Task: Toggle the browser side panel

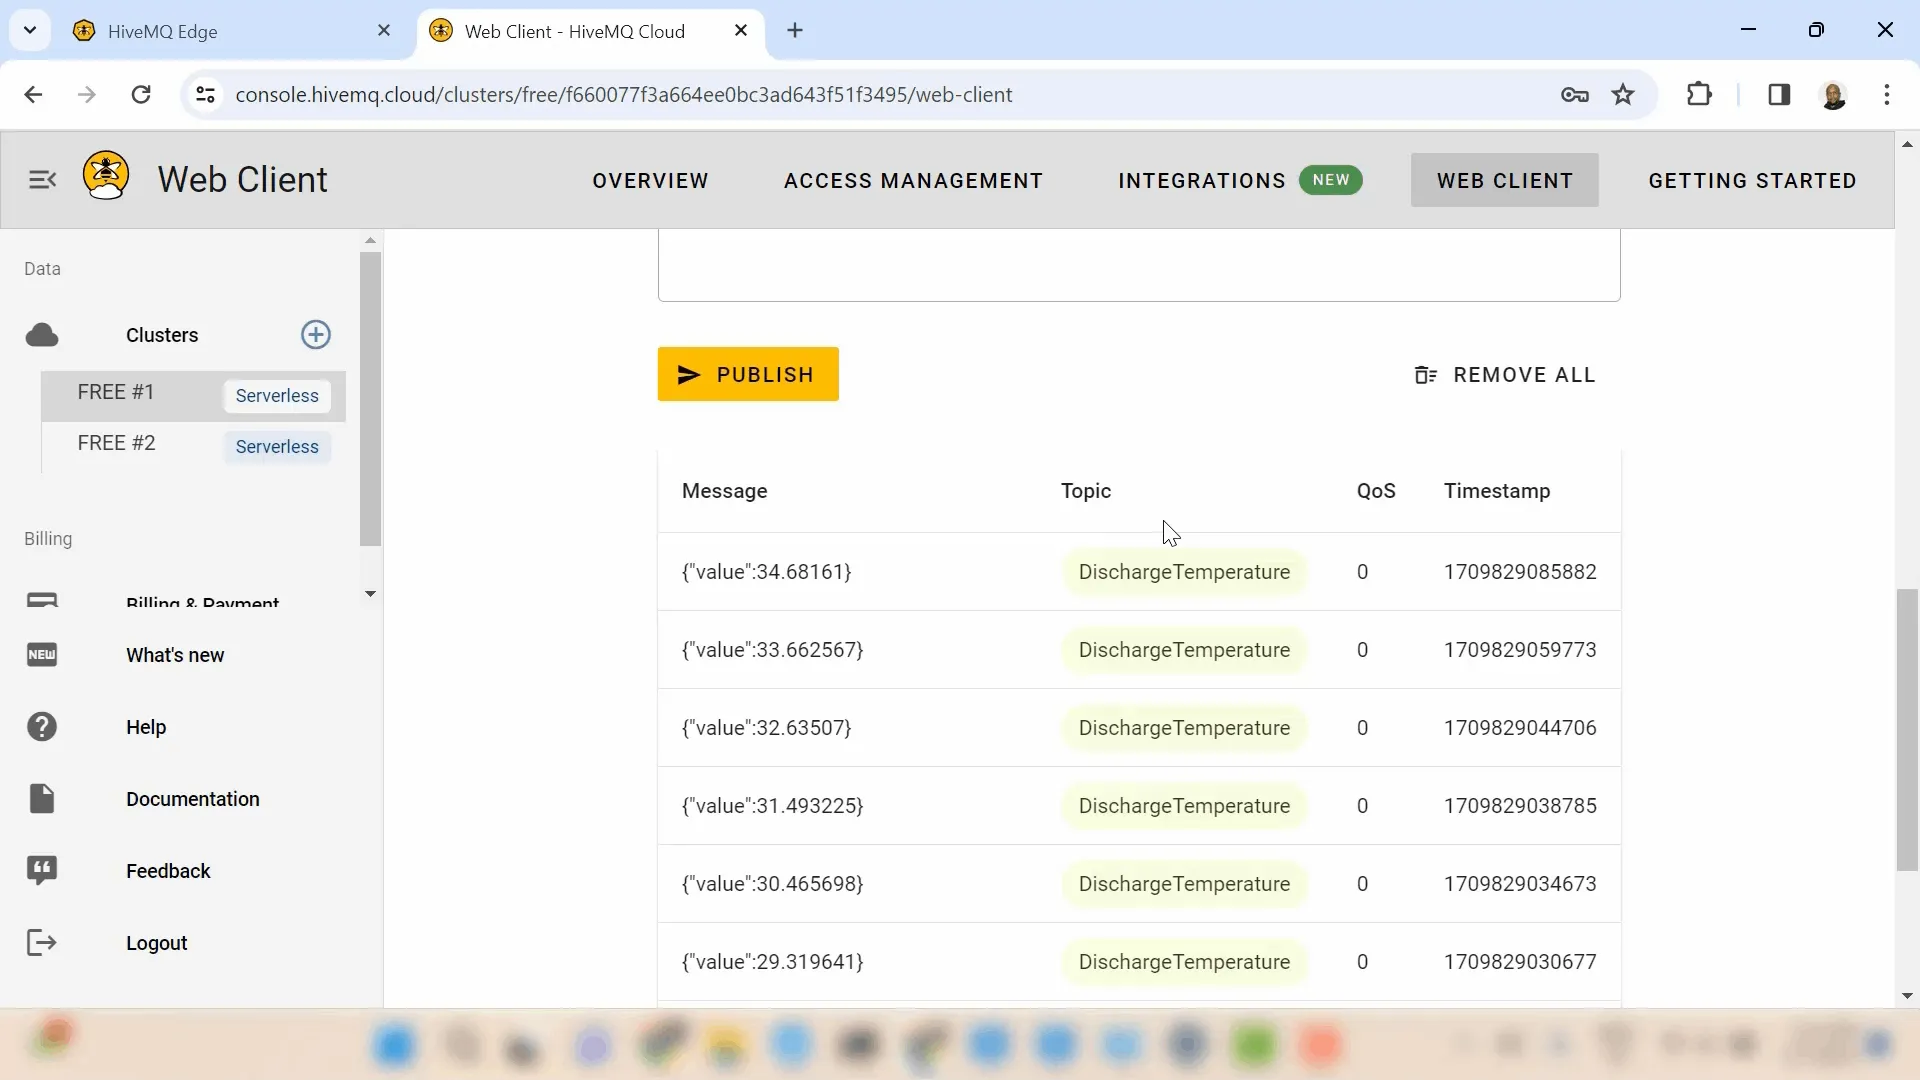Action: click(x=1779, y=95)
